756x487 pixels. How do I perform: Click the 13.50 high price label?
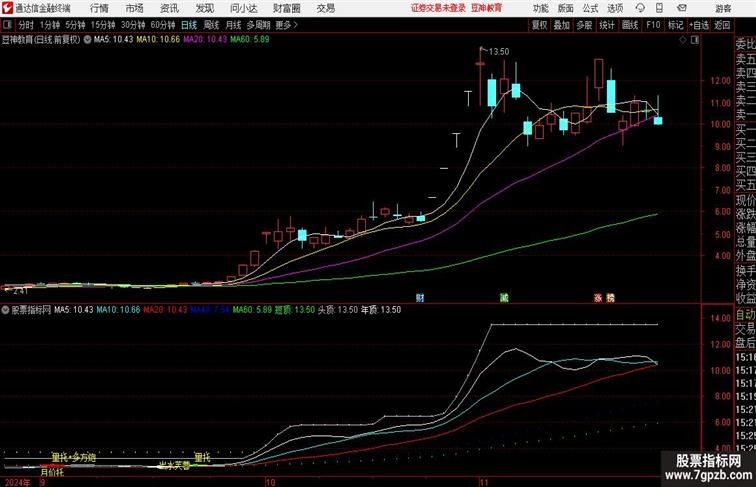tap(499, 52)
